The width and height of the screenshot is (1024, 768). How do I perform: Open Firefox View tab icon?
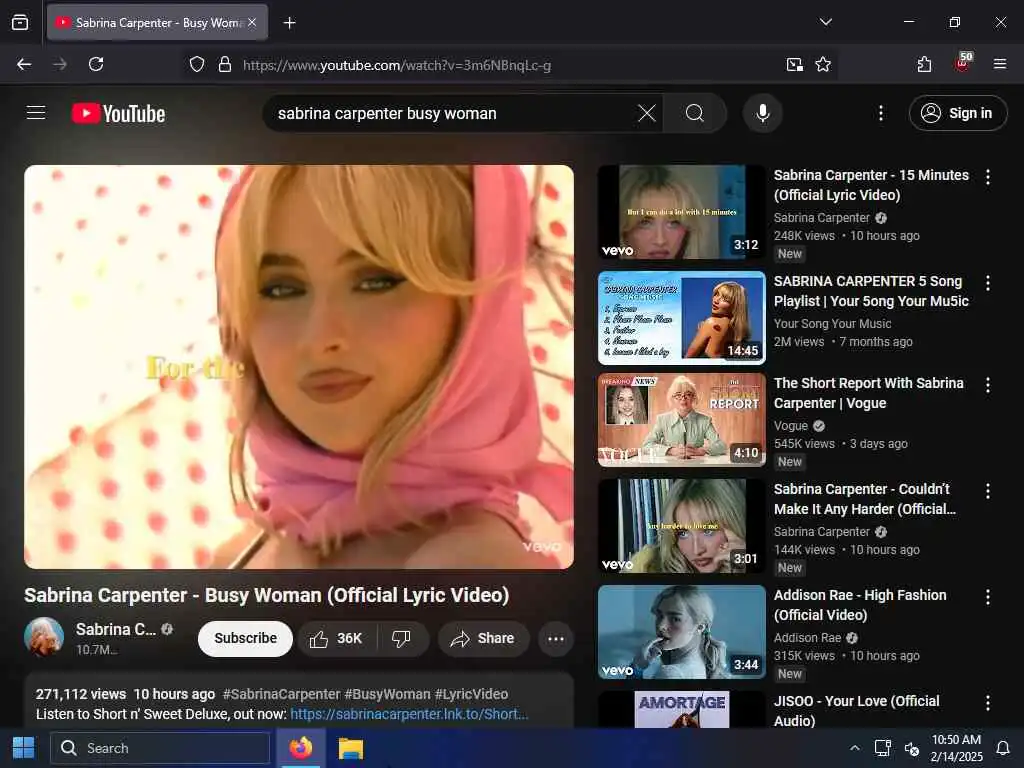coord(20,23)
